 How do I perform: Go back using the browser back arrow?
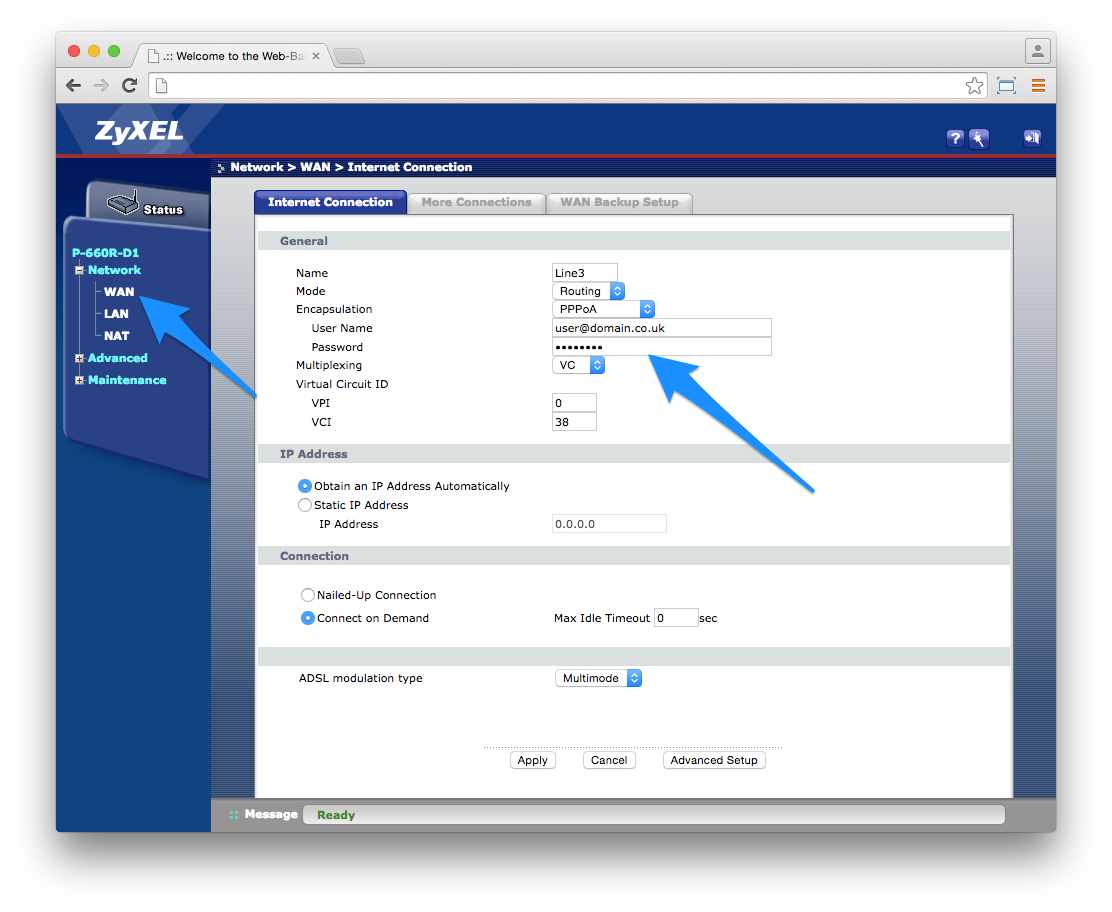(73, 85)
